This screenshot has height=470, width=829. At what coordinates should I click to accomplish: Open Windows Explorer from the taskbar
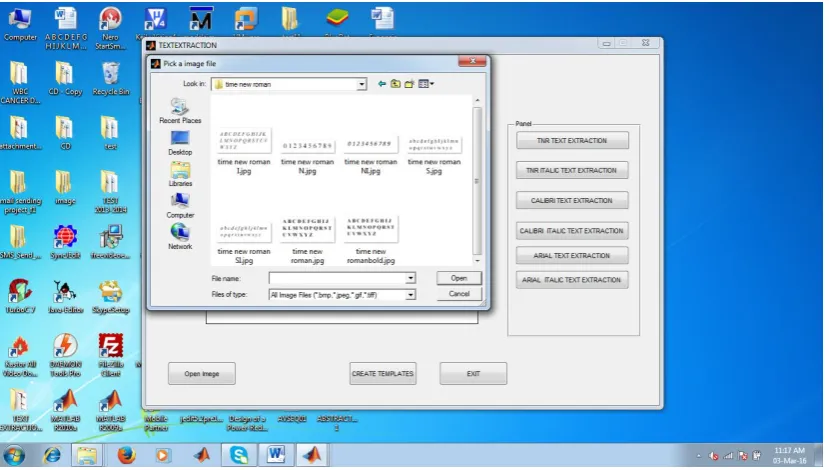point(87,455)
